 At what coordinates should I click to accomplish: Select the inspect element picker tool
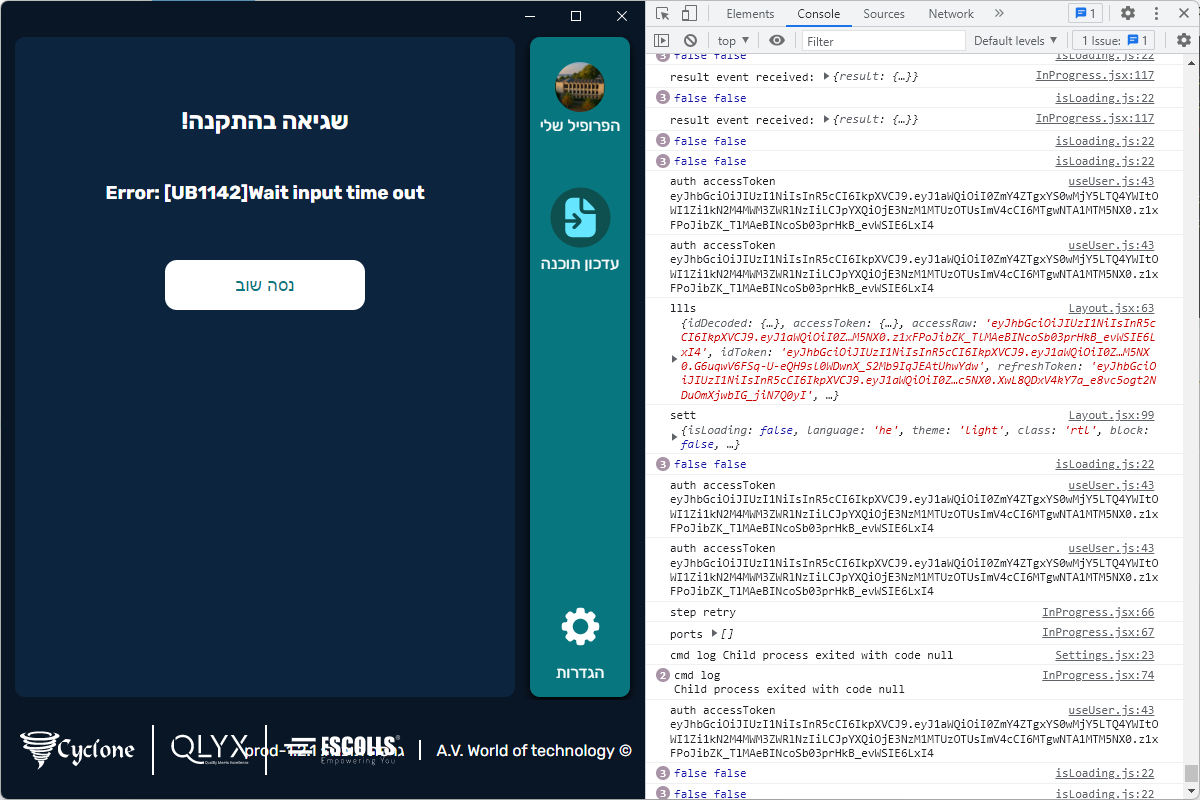click(662, 14)
